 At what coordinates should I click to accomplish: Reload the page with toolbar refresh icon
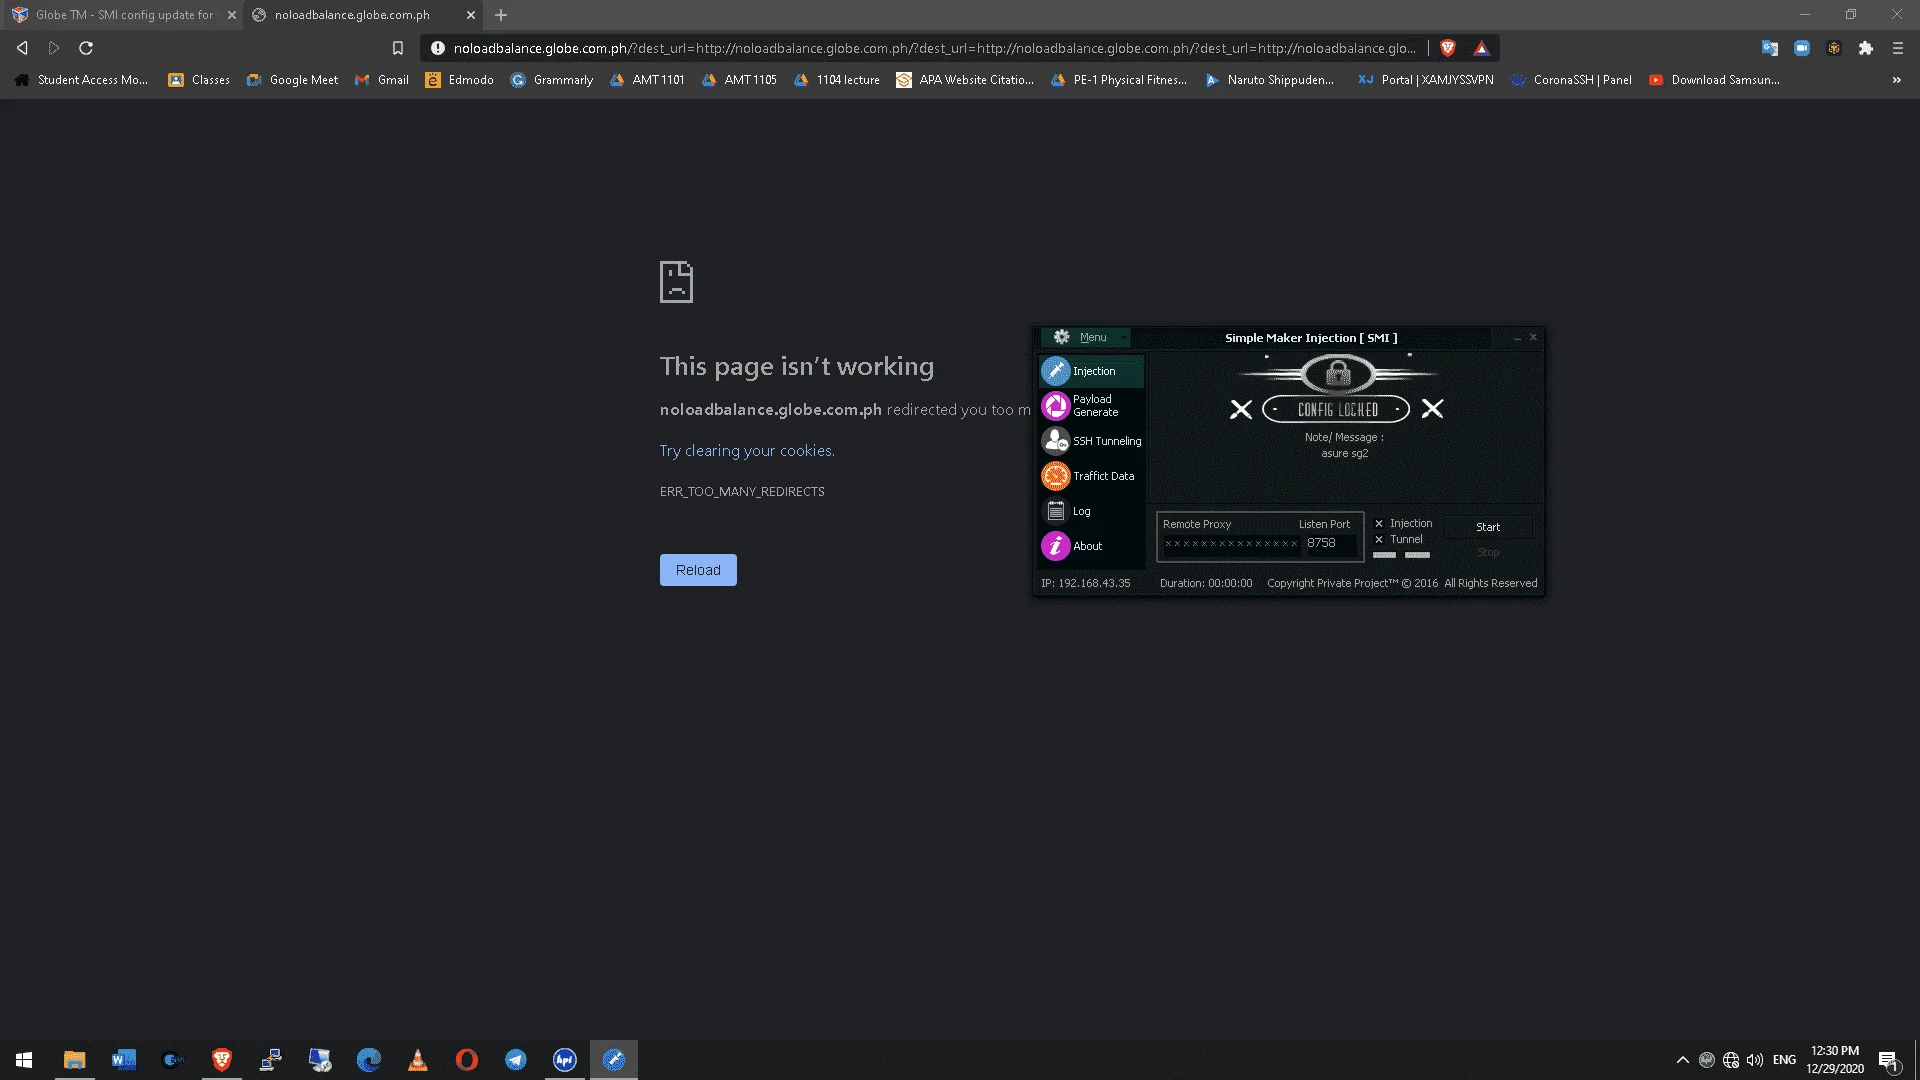(x=86, y=48)
